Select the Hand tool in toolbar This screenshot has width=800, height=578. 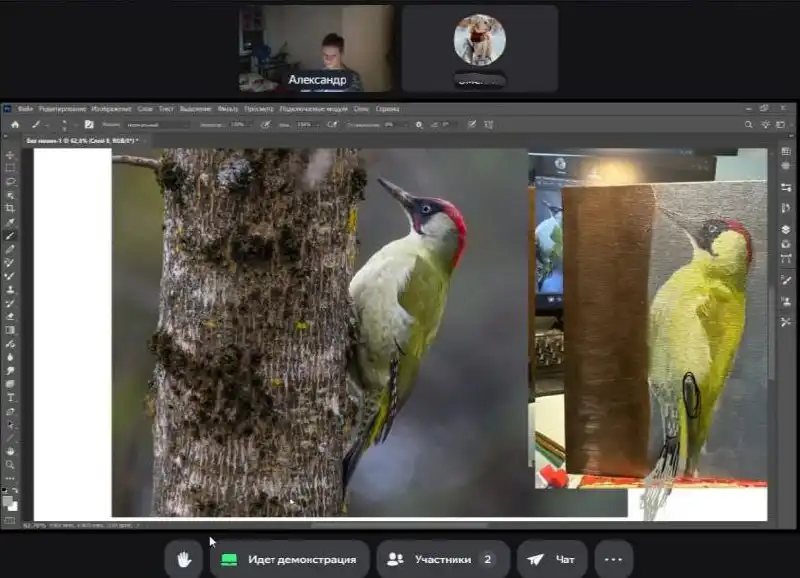tap(11, 451)
